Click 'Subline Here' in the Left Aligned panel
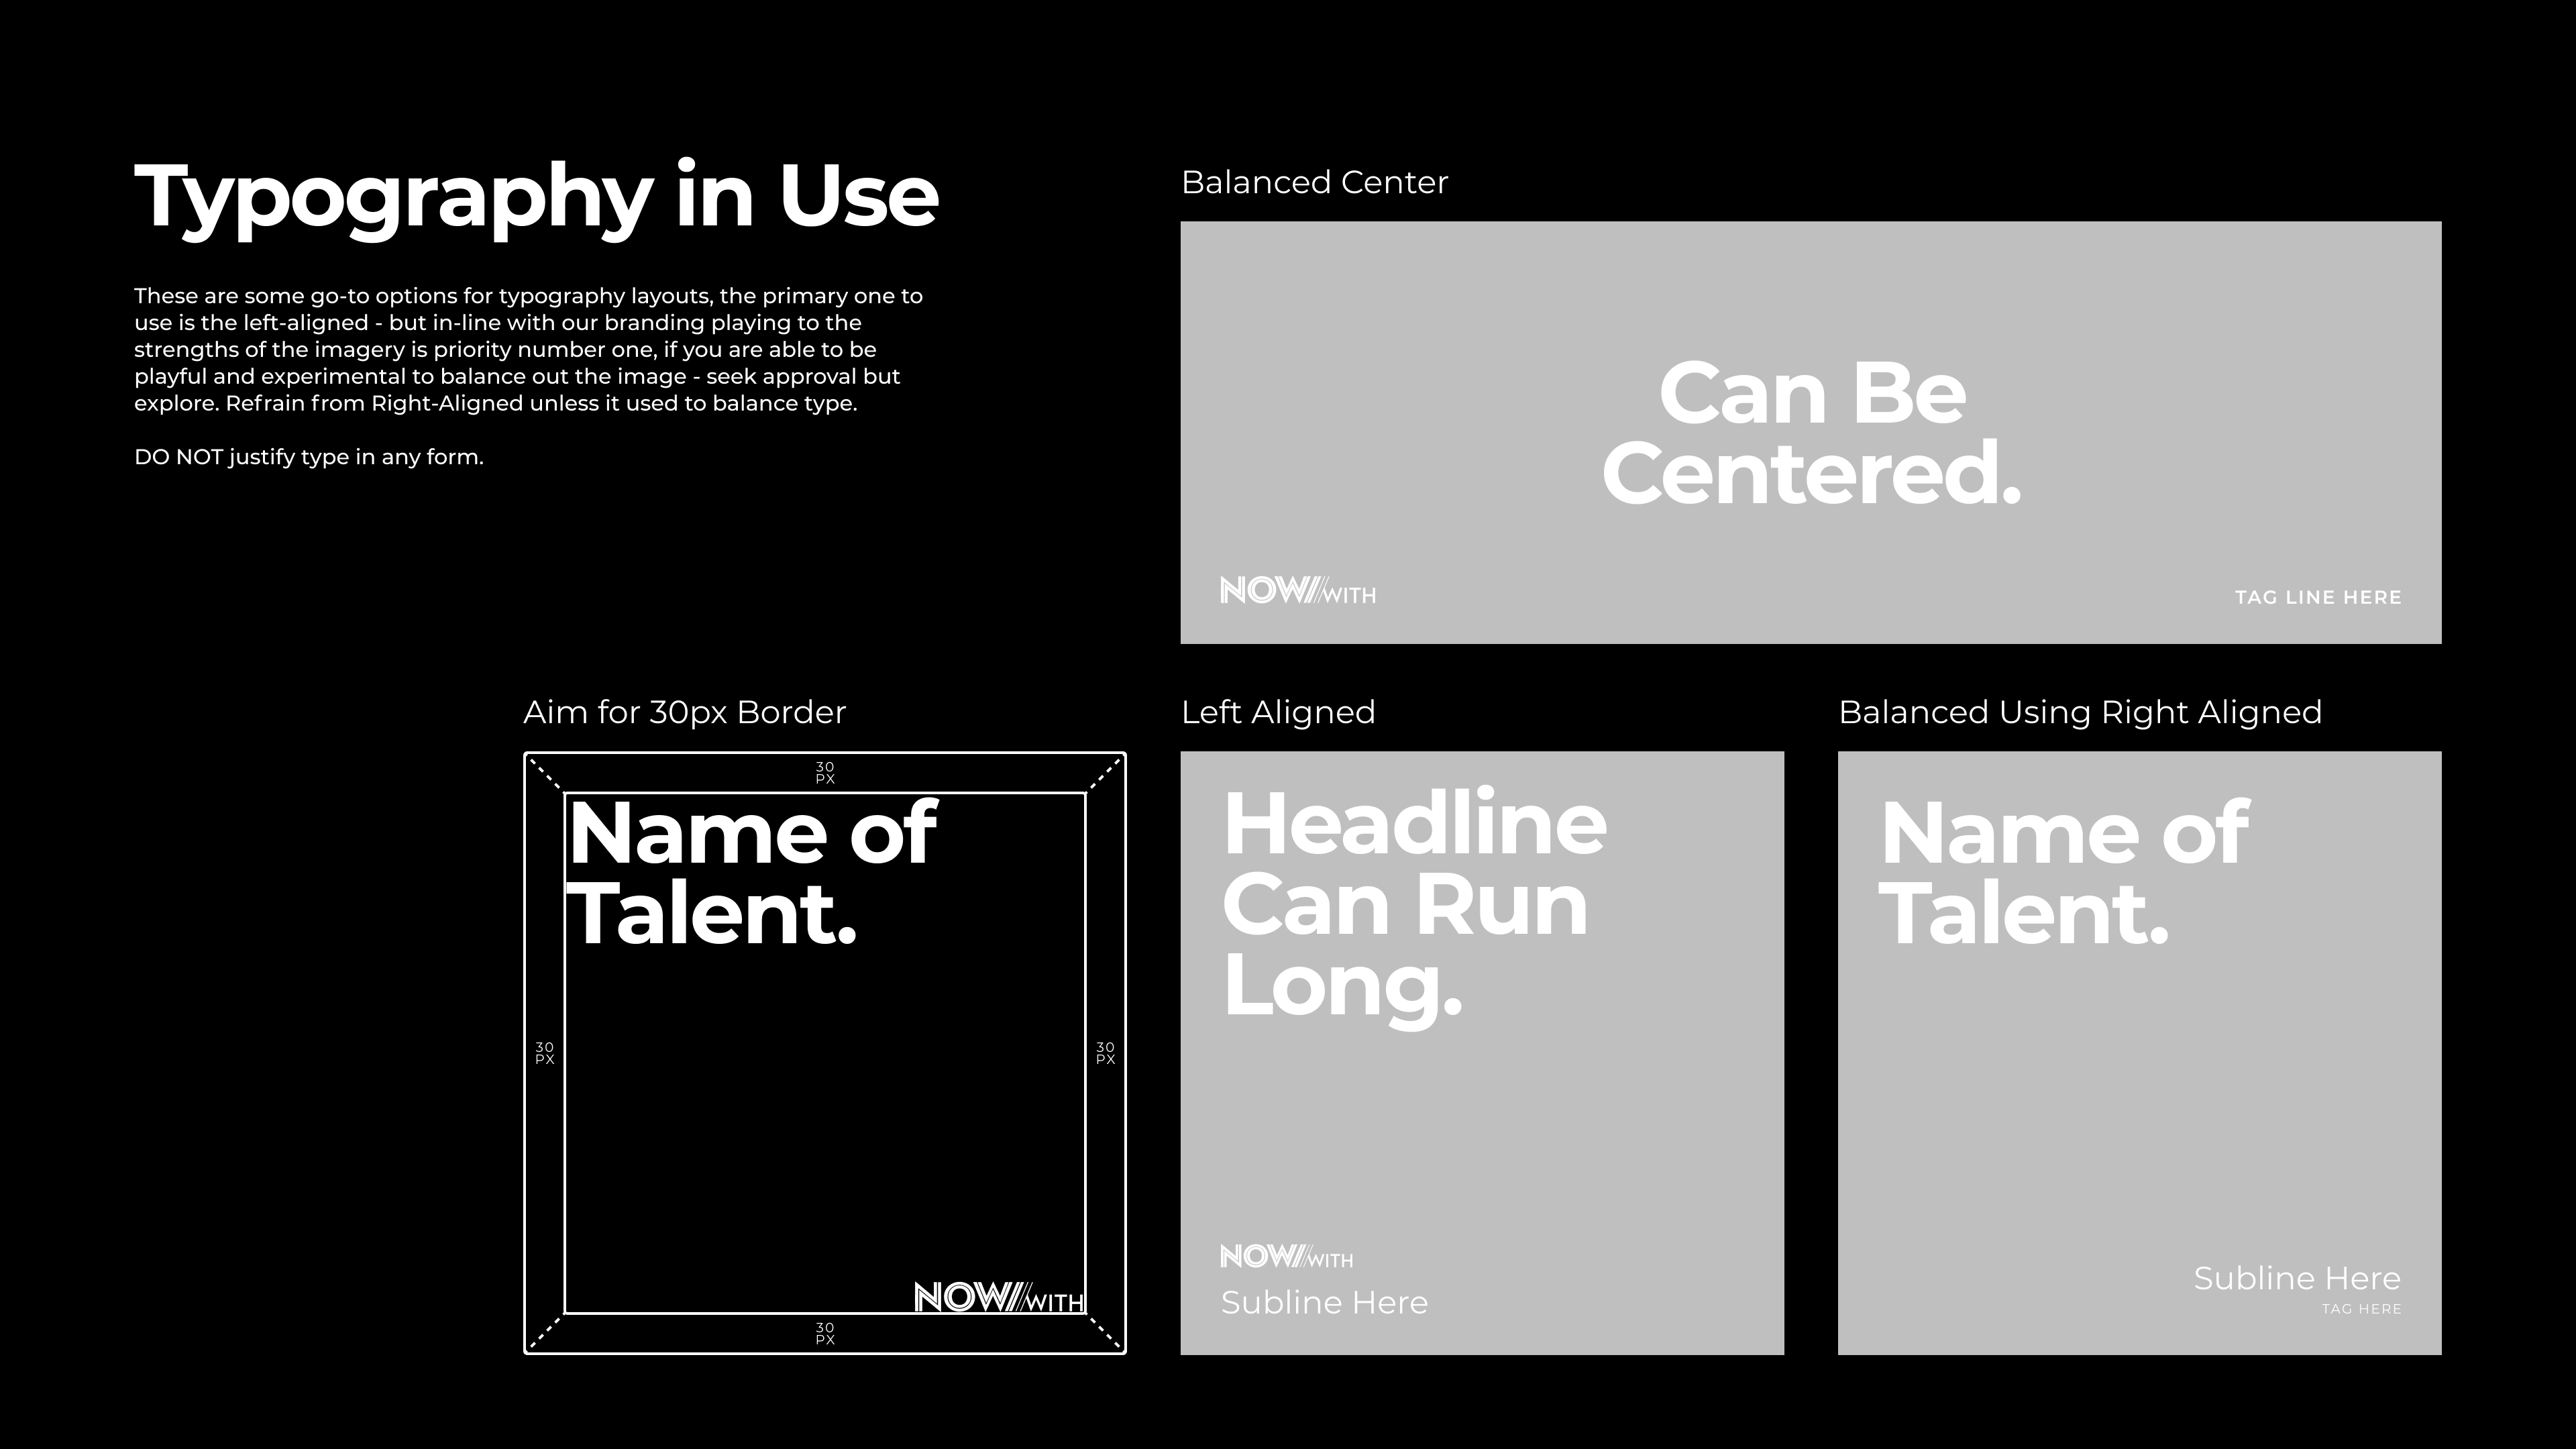 (1324, 1302)
